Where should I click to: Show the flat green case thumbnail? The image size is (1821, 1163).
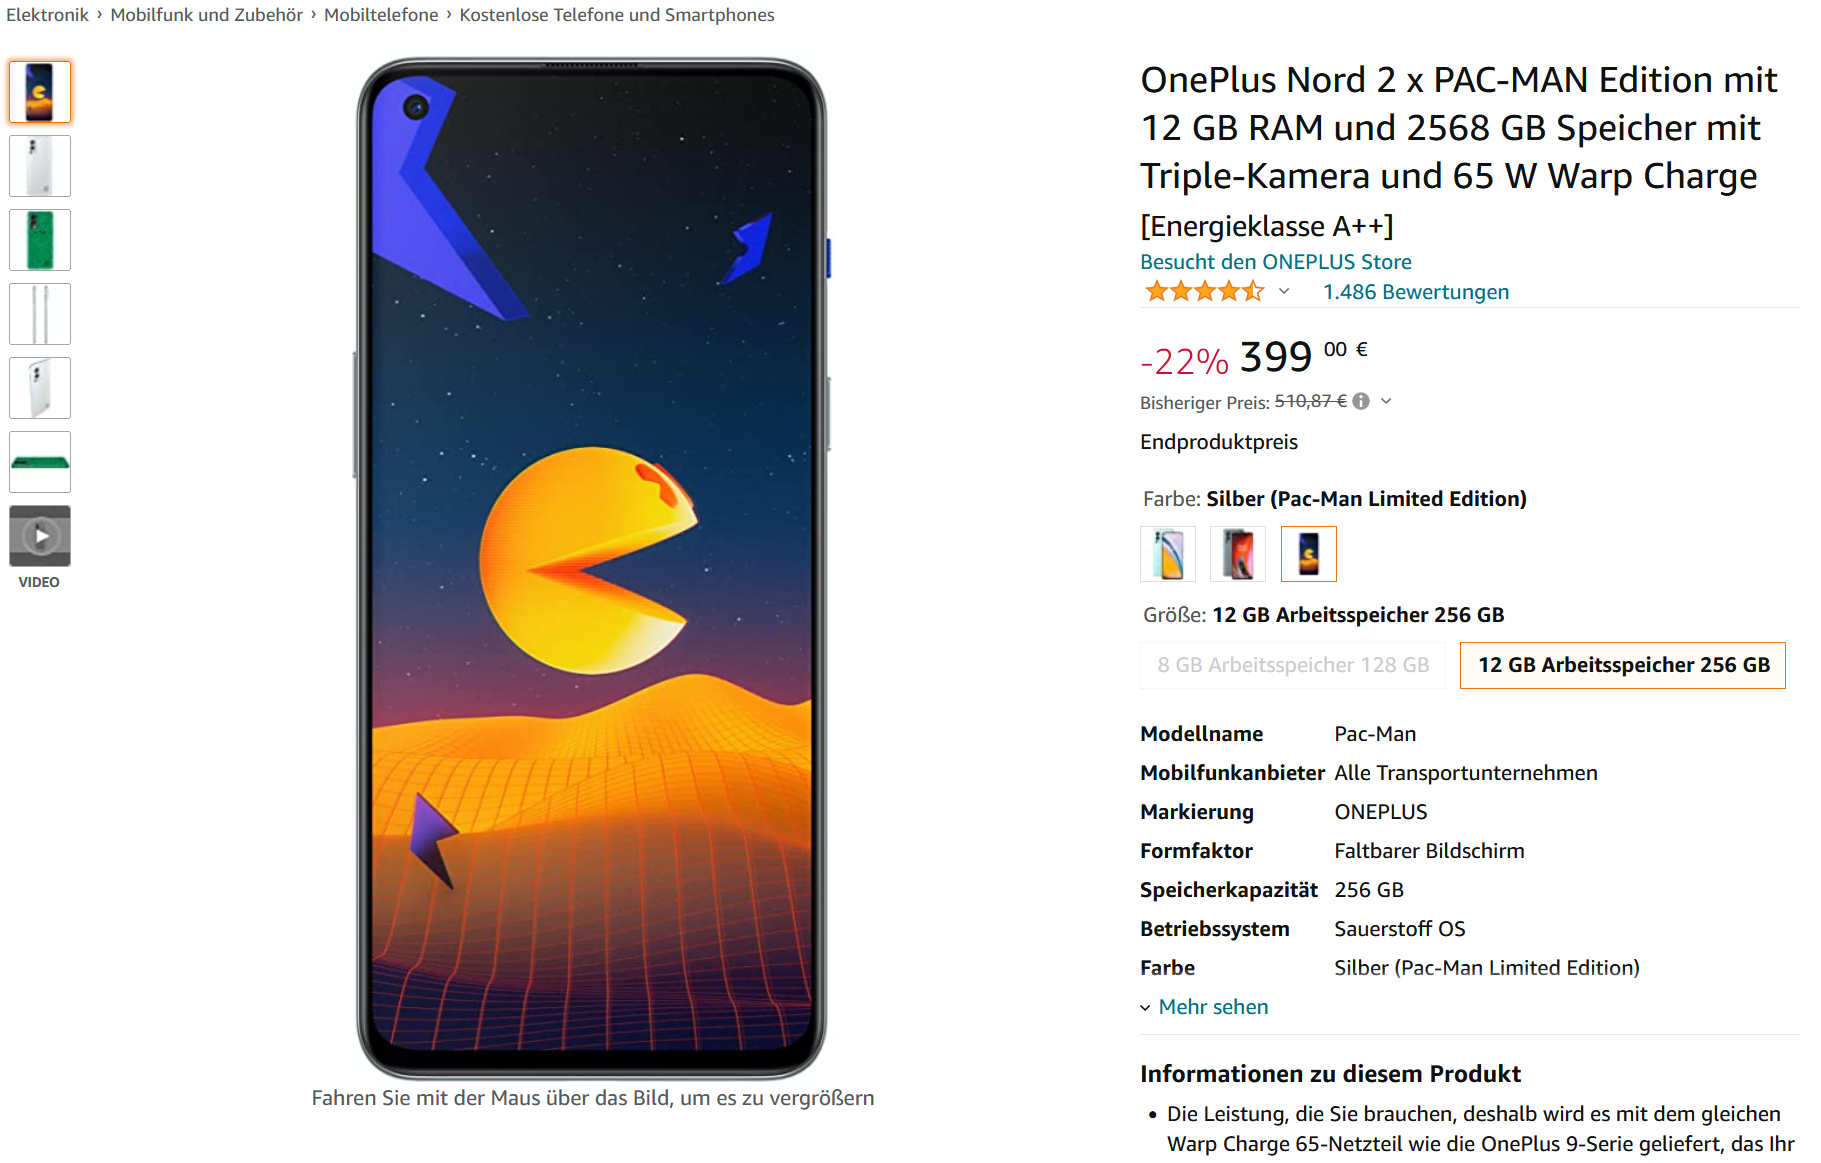click(x=40, y=462)
